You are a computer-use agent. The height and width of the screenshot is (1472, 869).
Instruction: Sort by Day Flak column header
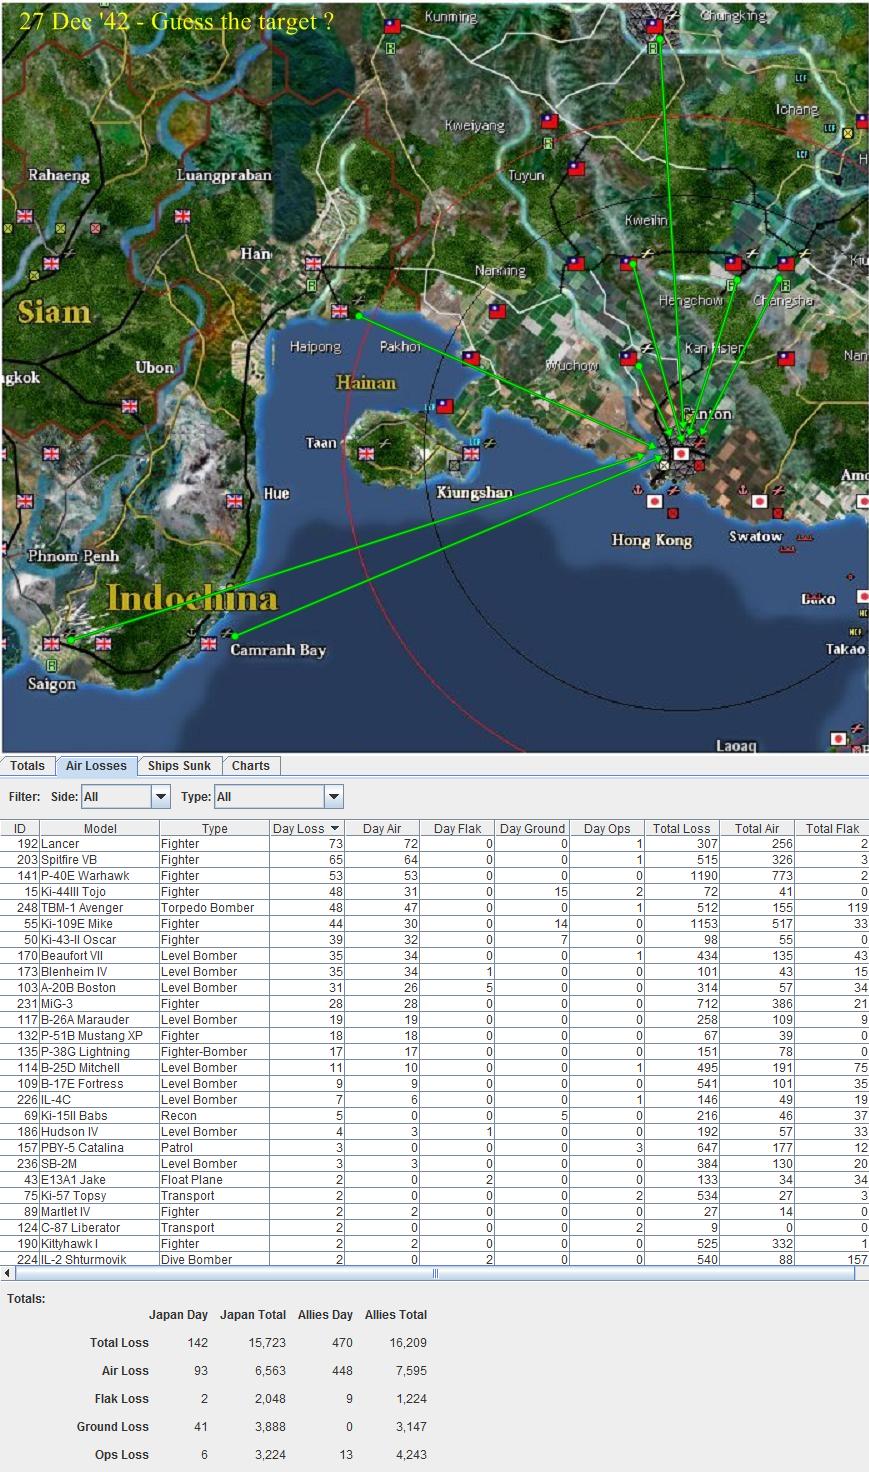click(x=458, y=828)
